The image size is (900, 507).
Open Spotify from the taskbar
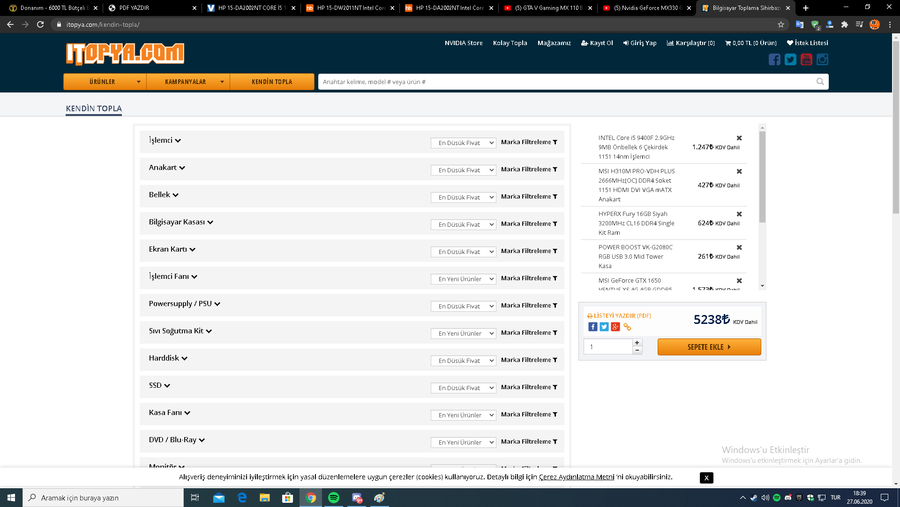(333, 498)
